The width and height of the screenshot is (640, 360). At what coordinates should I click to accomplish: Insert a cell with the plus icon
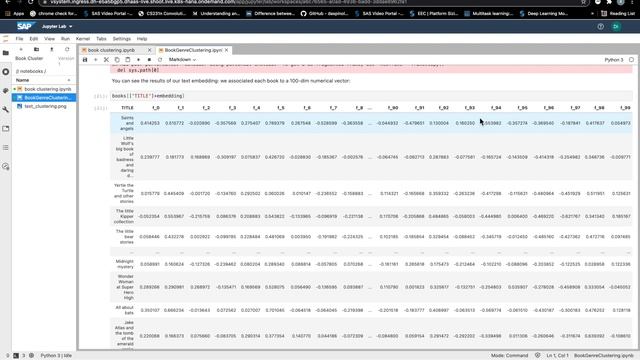pos(96,60)
